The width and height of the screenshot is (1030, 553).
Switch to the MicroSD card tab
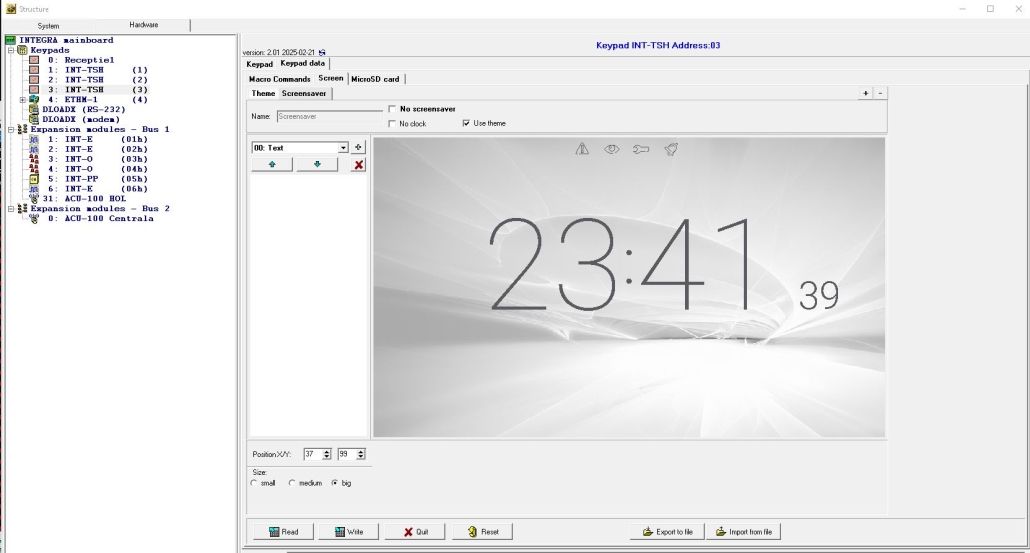coord(376,79)
